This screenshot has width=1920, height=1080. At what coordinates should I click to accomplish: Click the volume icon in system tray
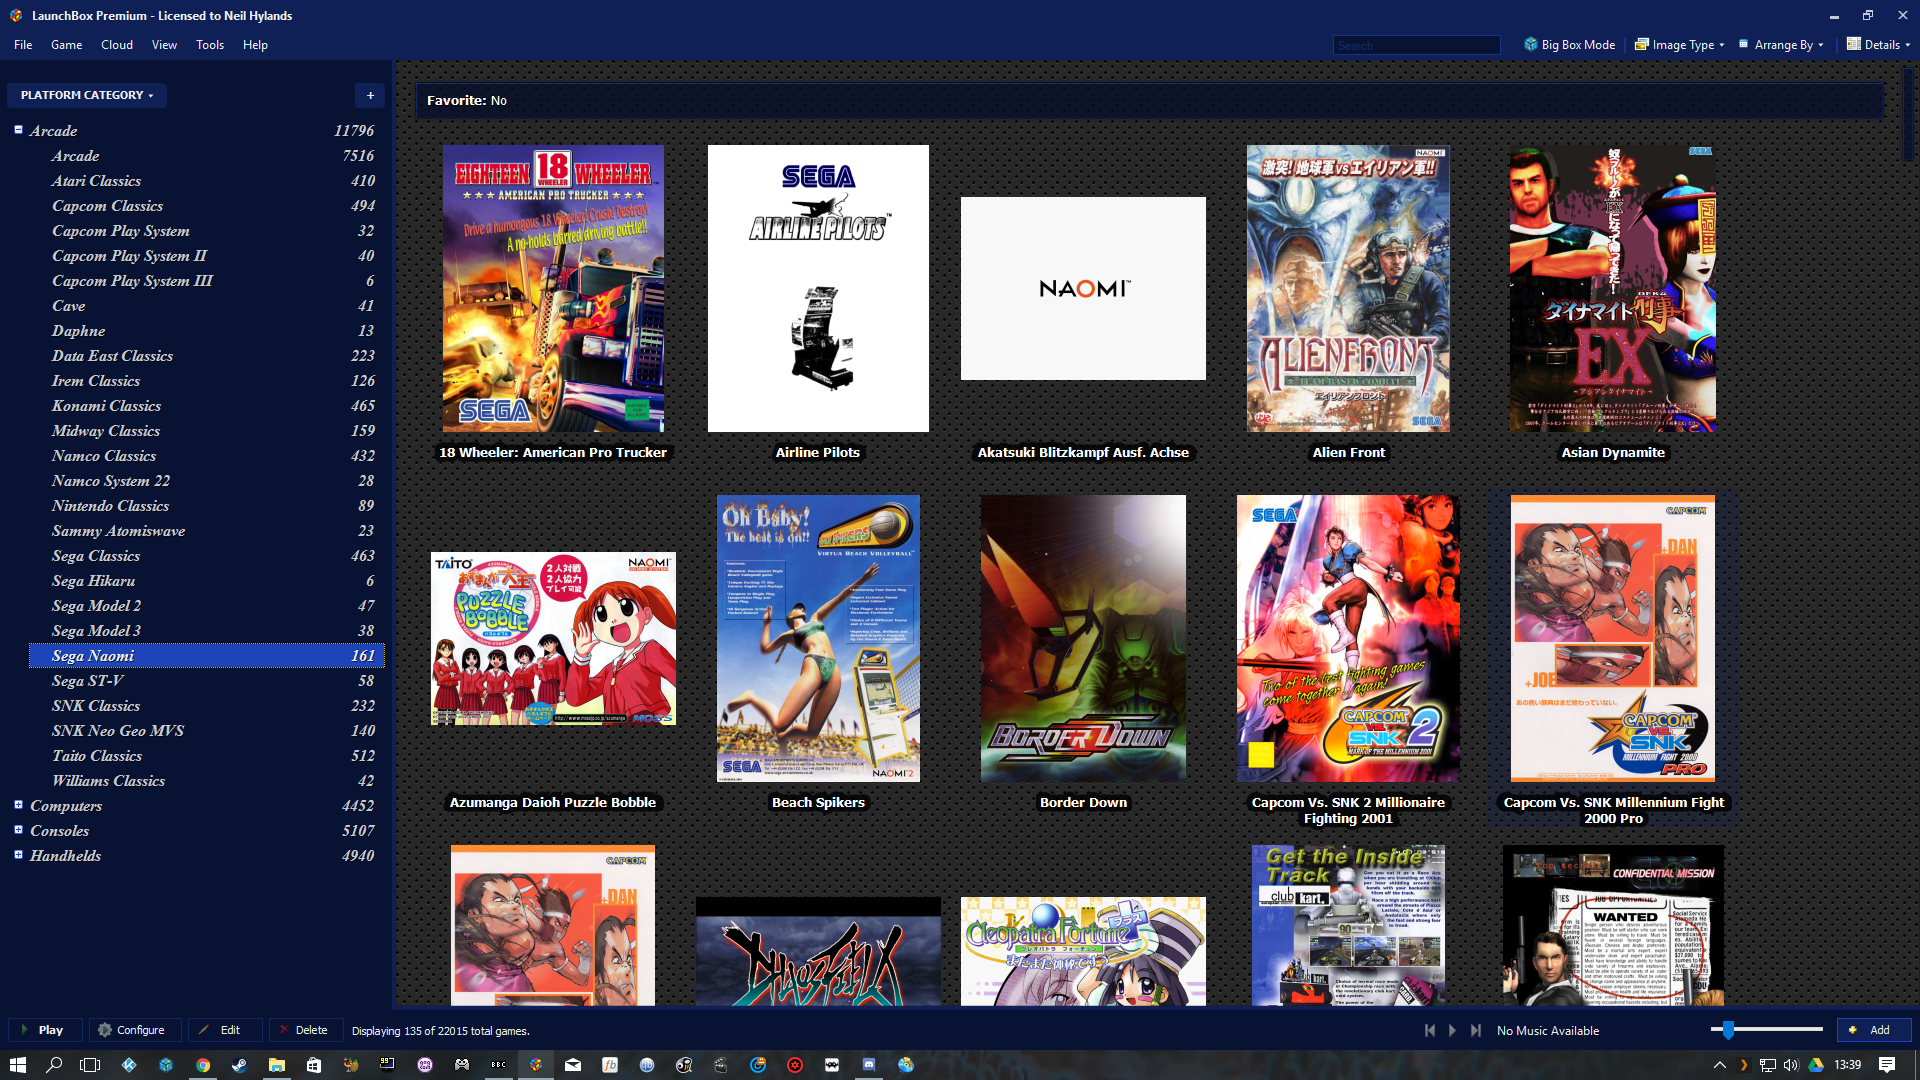pyautogui.click(x=1791, y=1065)
